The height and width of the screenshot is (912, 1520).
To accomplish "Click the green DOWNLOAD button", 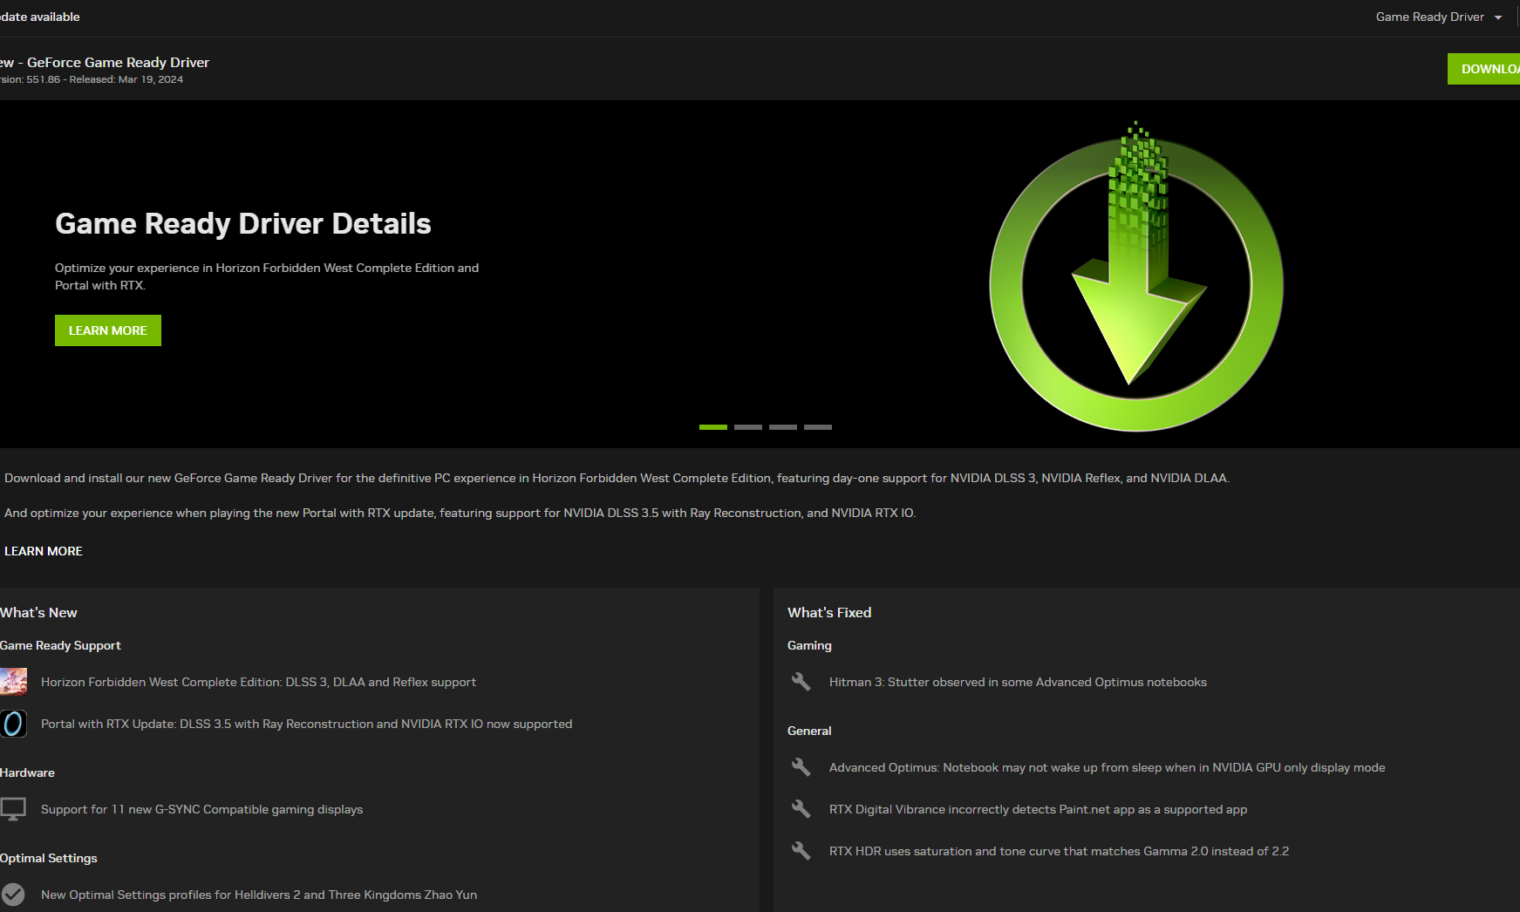I will coord(1484,69).
